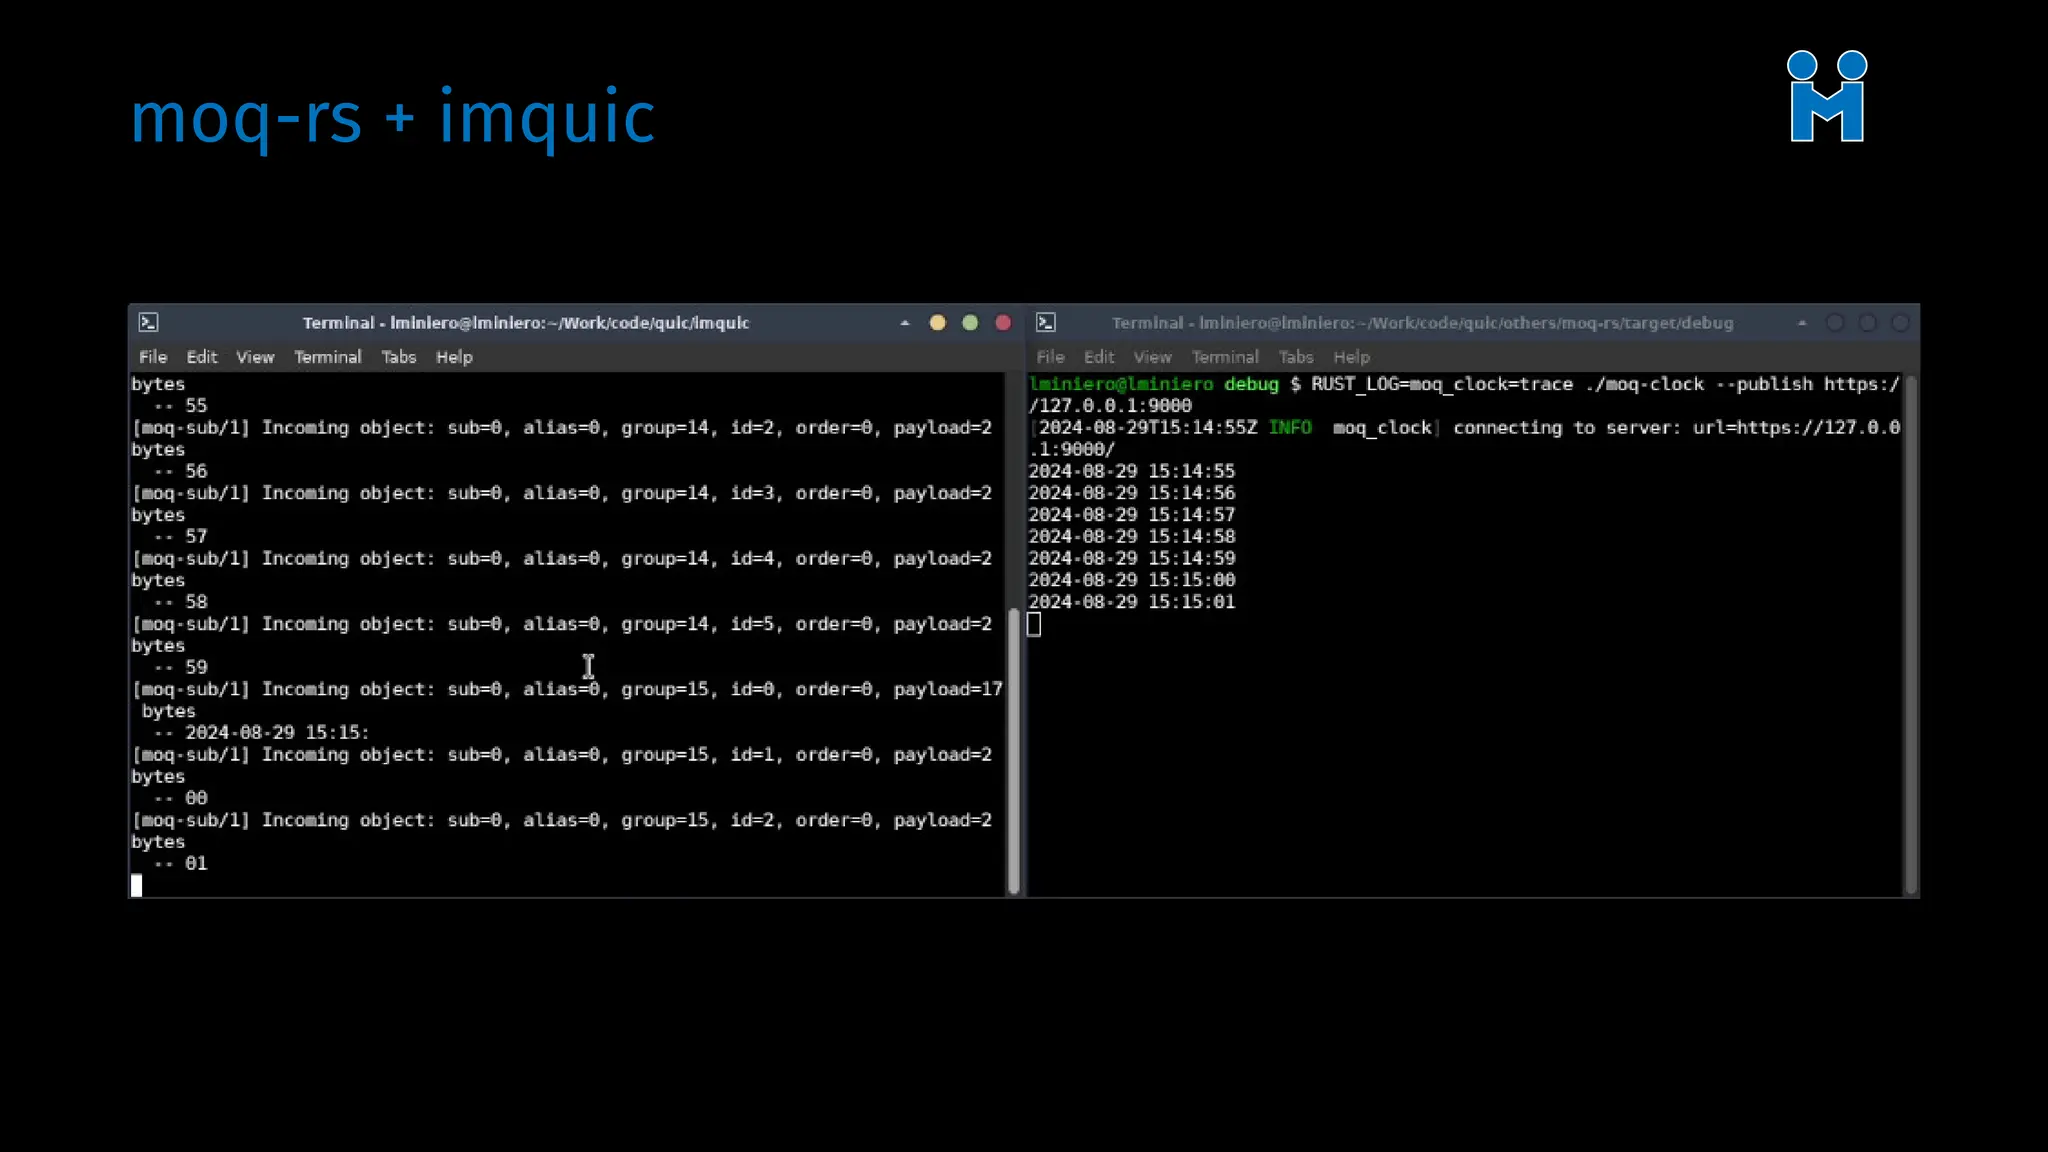Click the '-- 01' payload line
Screen dimensions: 2048x1152
click(180, 863)
